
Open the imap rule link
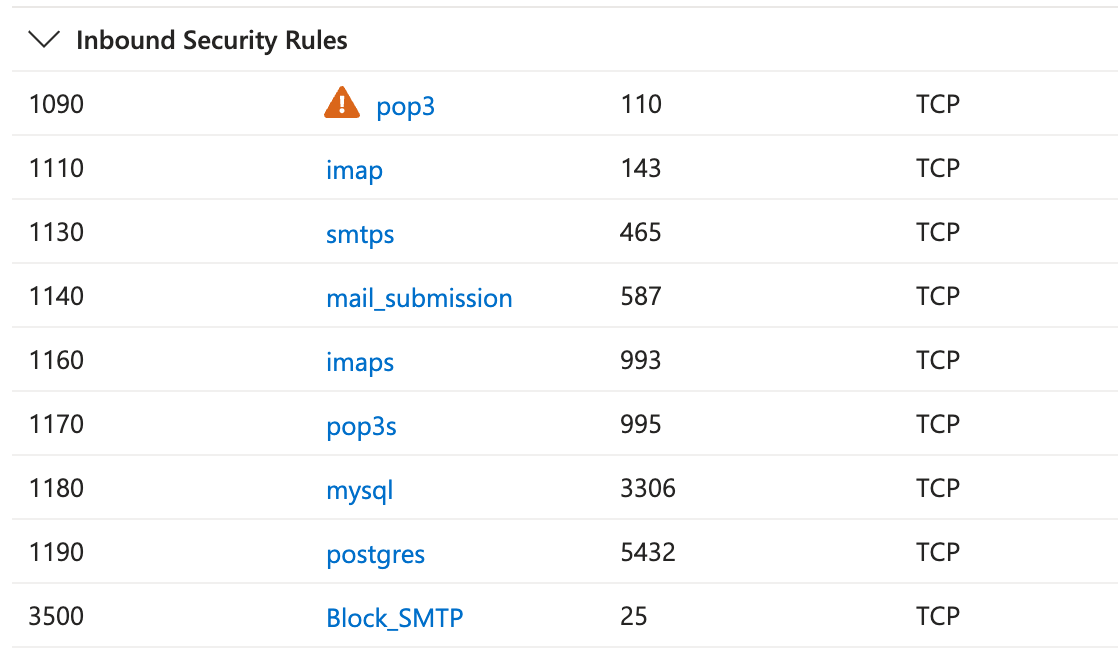coord(354,170)
